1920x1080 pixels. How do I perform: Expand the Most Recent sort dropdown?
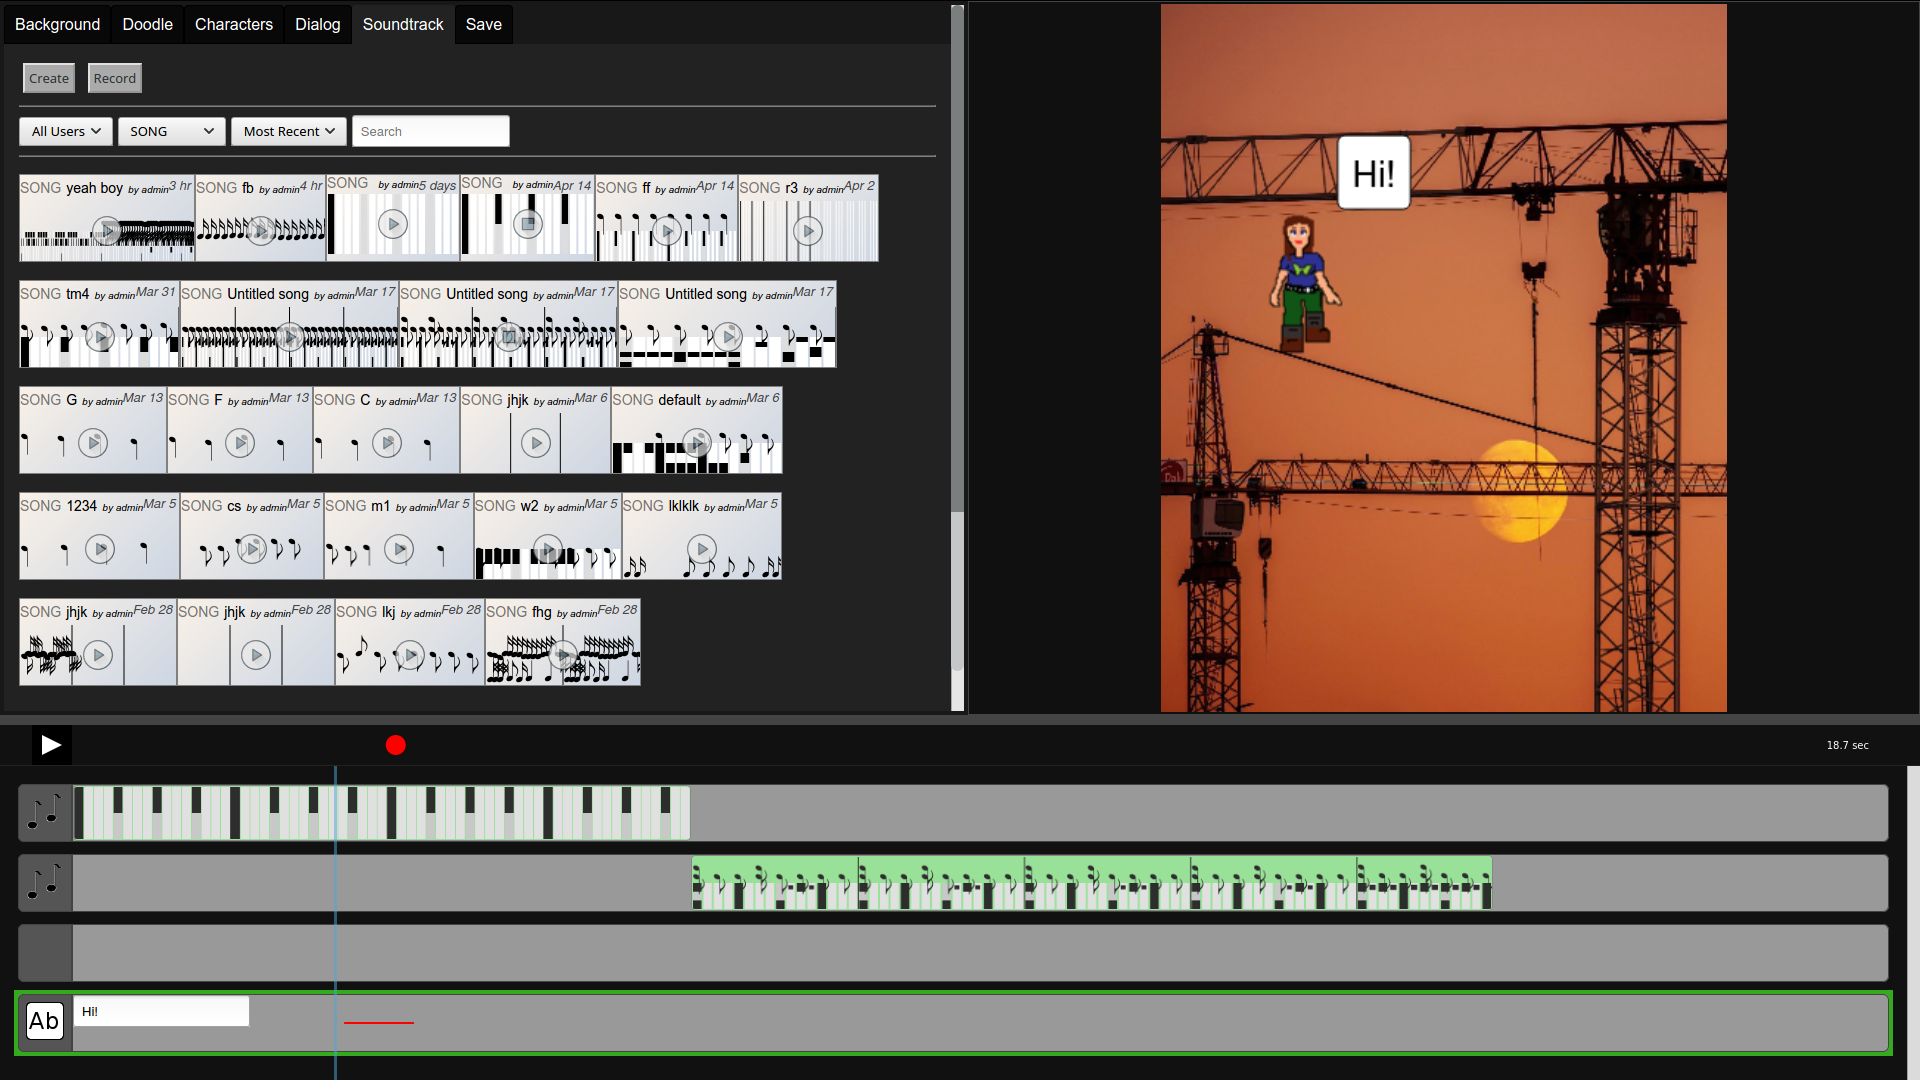(x=289, y=131)
